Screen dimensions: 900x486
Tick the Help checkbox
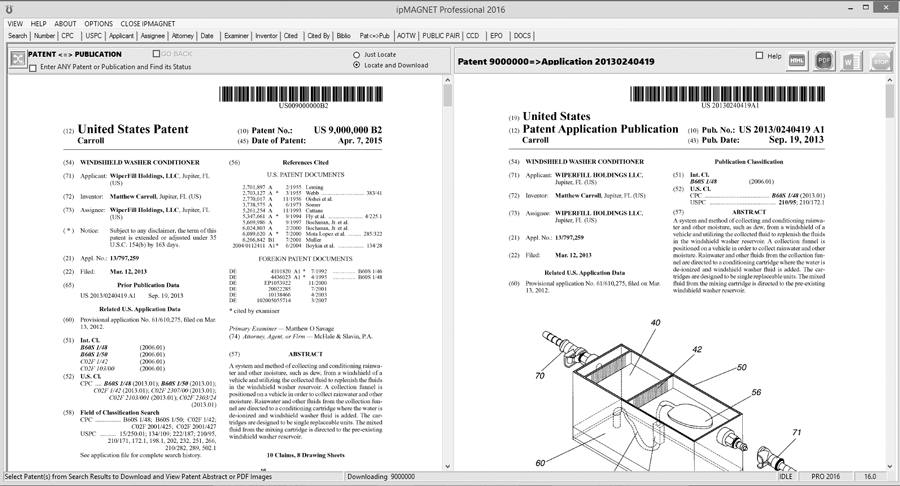coord(761,56)
